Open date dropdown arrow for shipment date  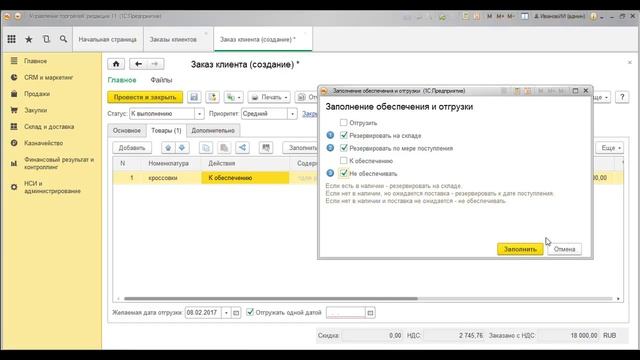click(x=227, y=313)
